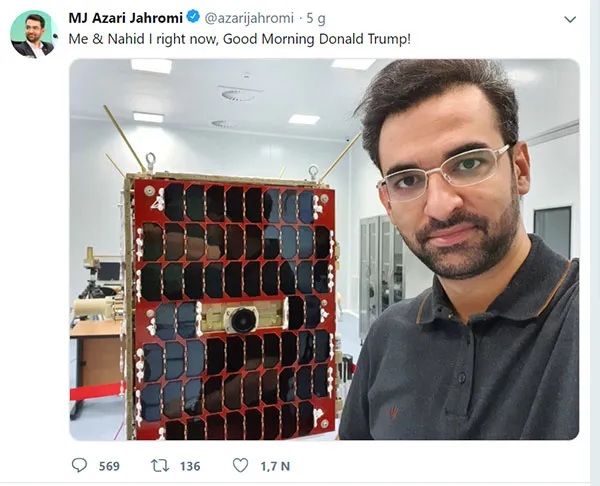
Task: Click the 569 replies count
Action: pyautogui.click(x=109, y=466)
